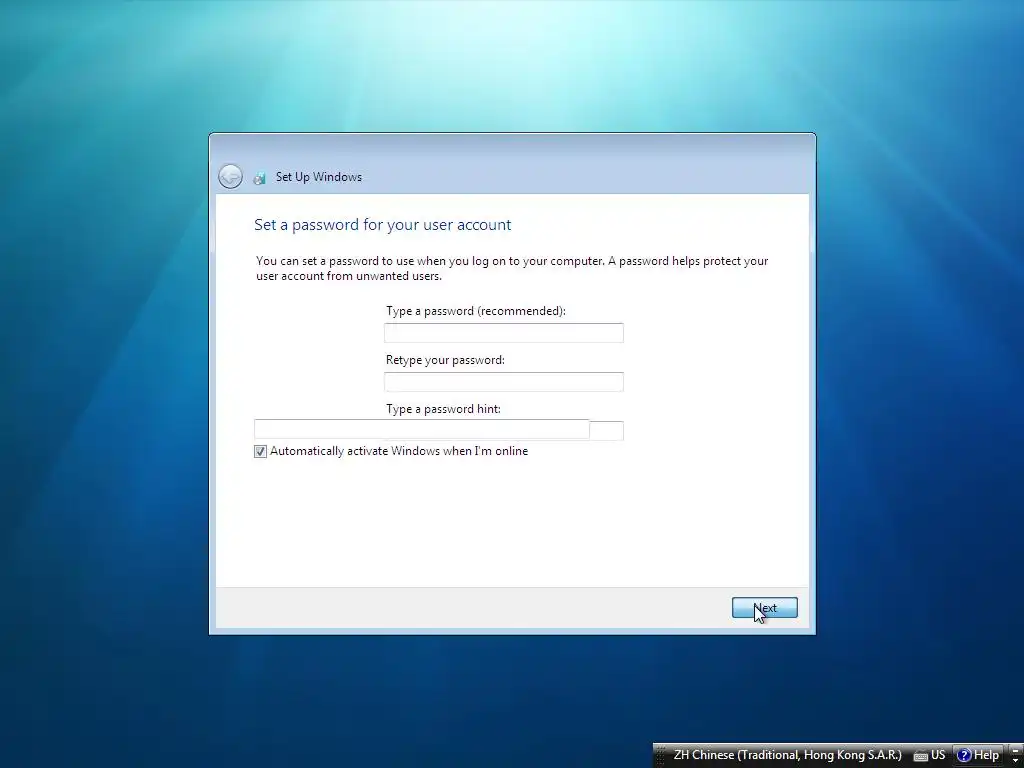Open the ZH Chinese input language selector
Viewport: 1024px width, 768px height.
point(787,755)
